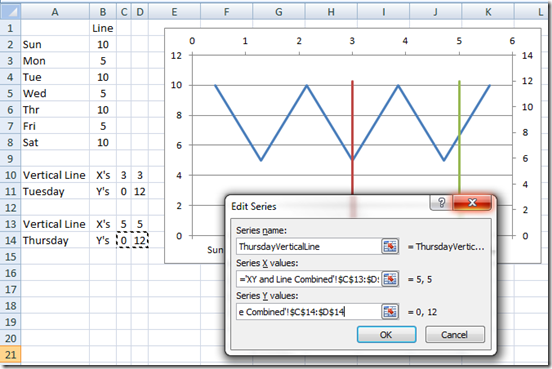Click the help question mark in Edit Series
This screenshot has width=552, height=369.
(x=441, y=202)
